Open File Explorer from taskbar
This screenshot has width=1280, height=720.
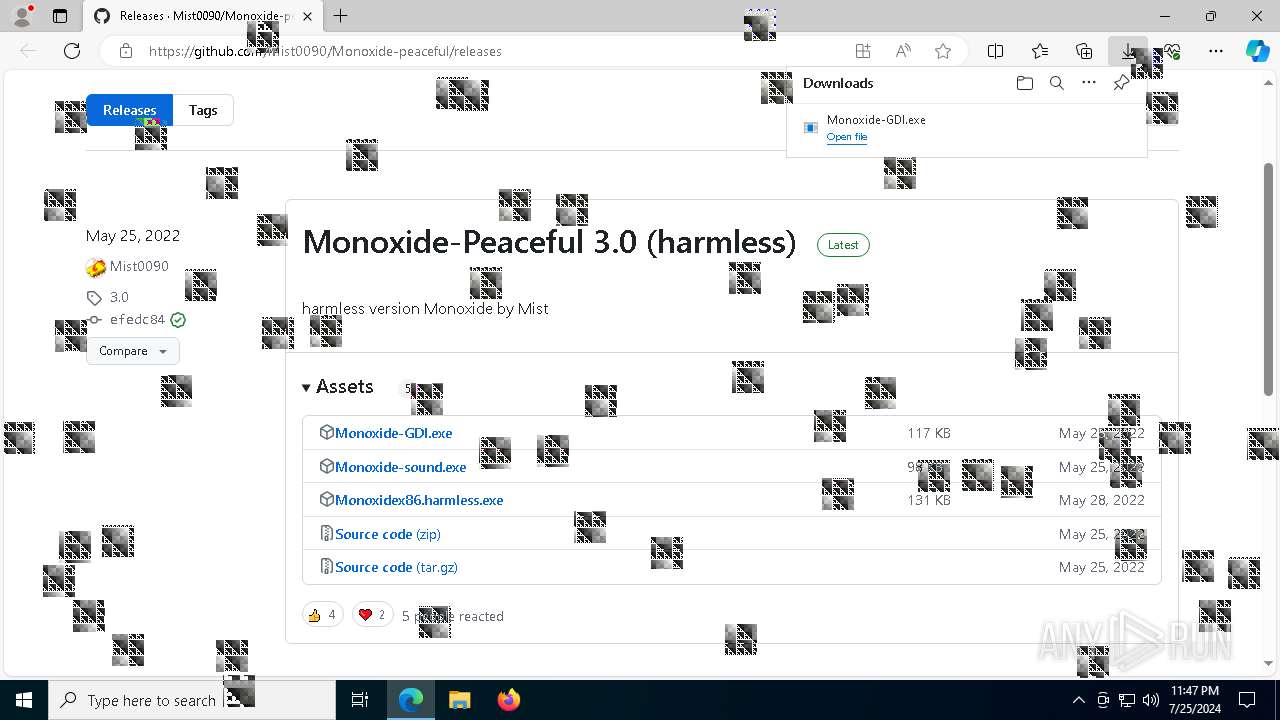coord(459,700)
